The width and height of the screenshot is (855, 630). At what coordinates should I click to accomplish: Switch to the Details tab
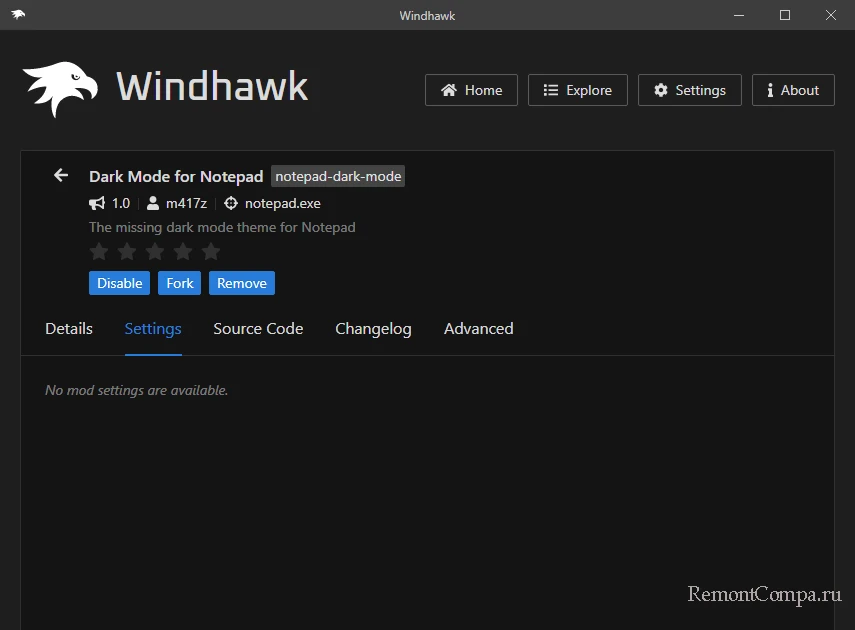69,329
